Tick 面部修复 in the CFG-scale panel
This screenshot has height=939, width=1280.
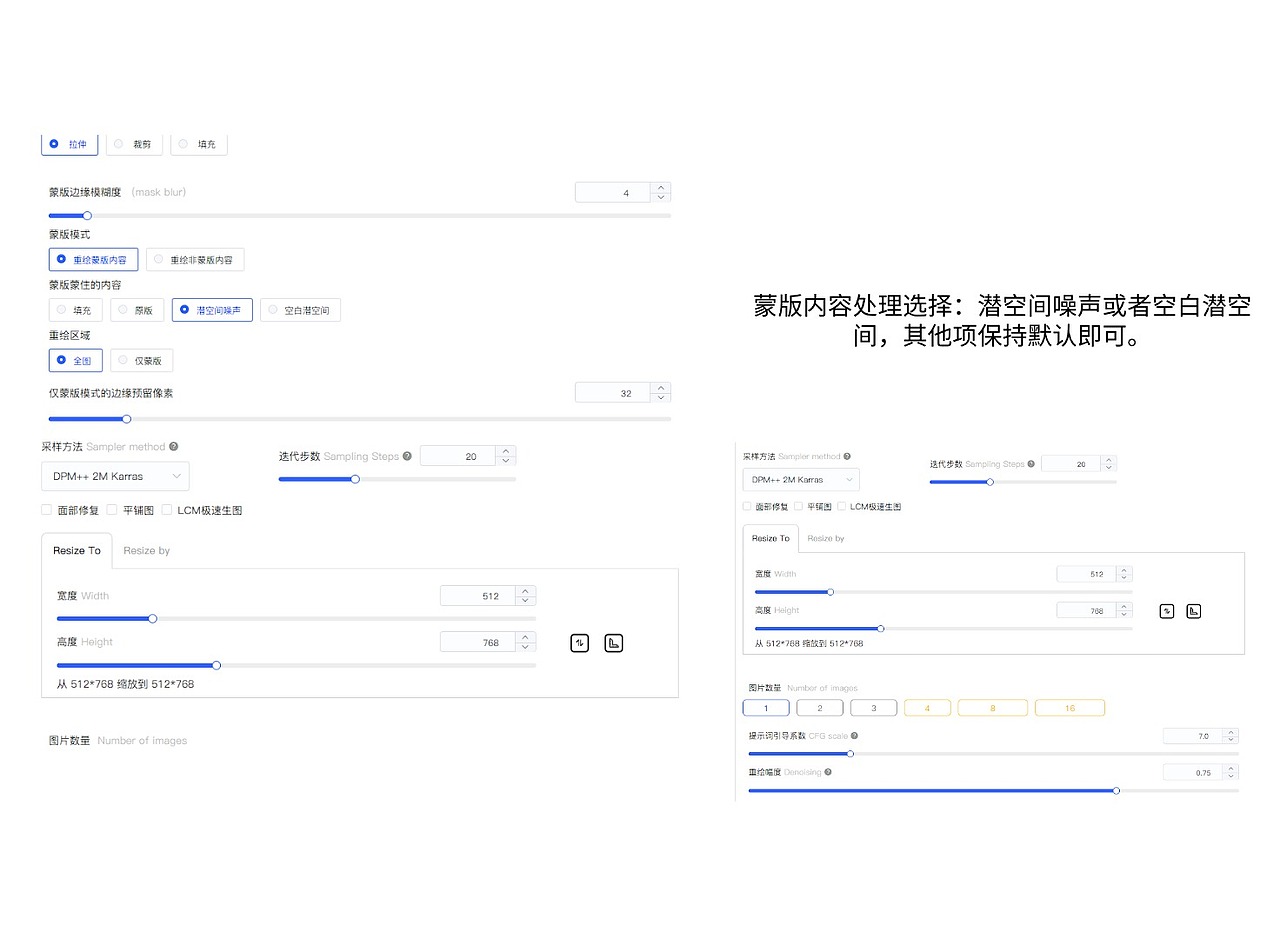[748, 507]
